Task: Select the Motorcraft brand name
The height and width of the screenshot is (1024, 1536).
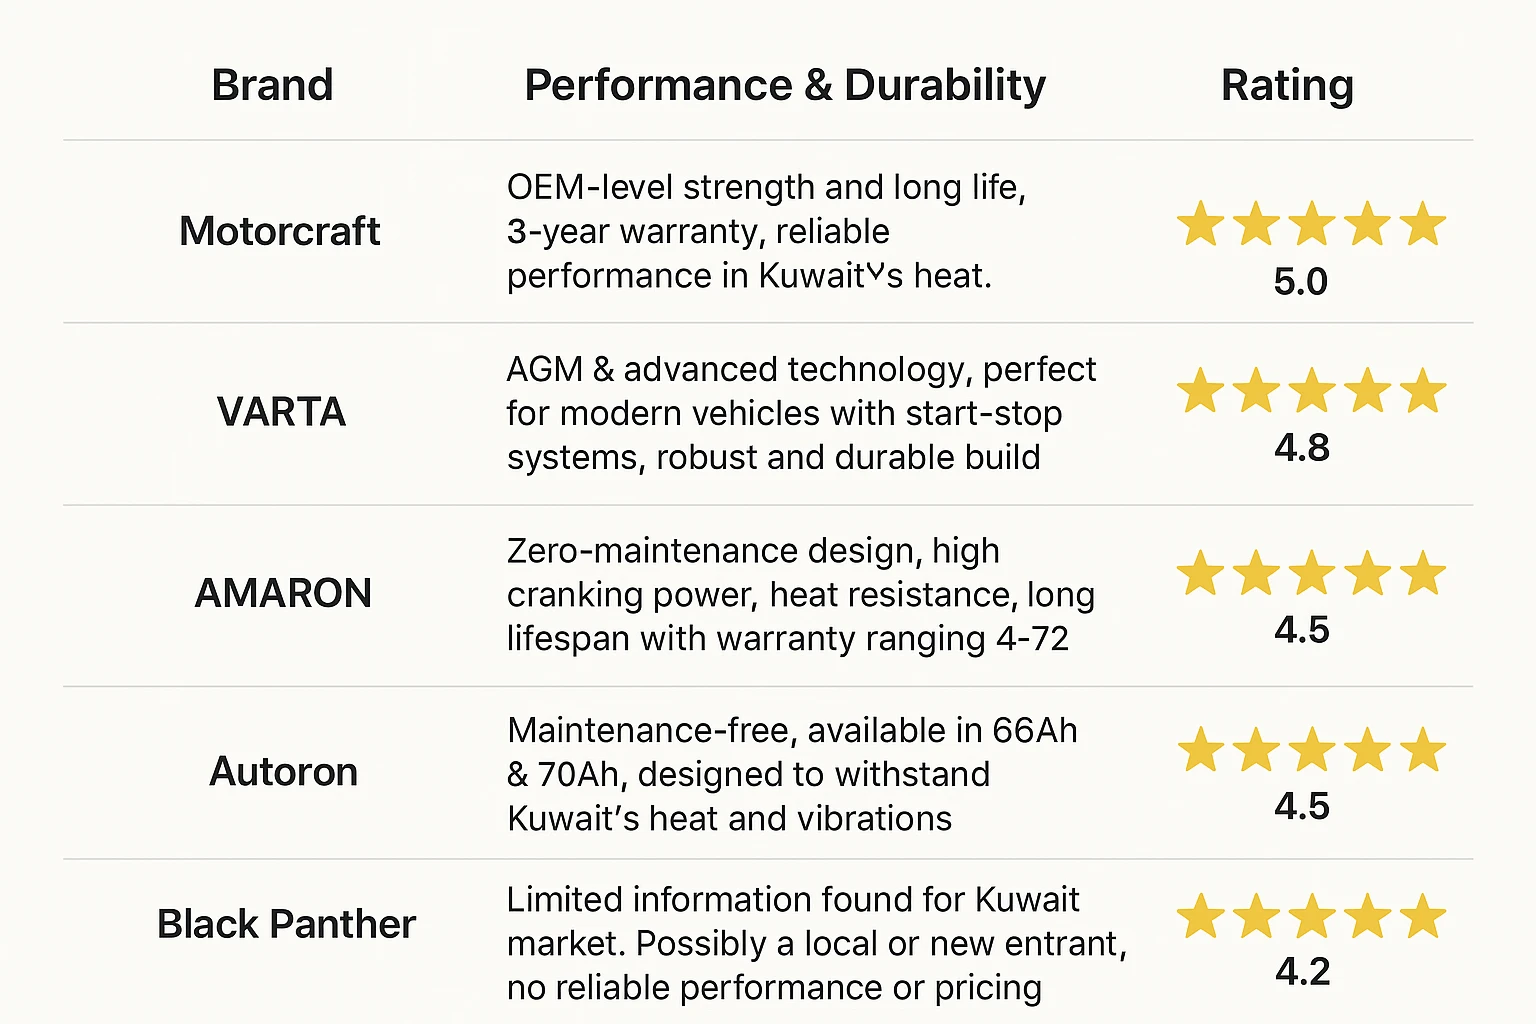Action: click(280, 231)
